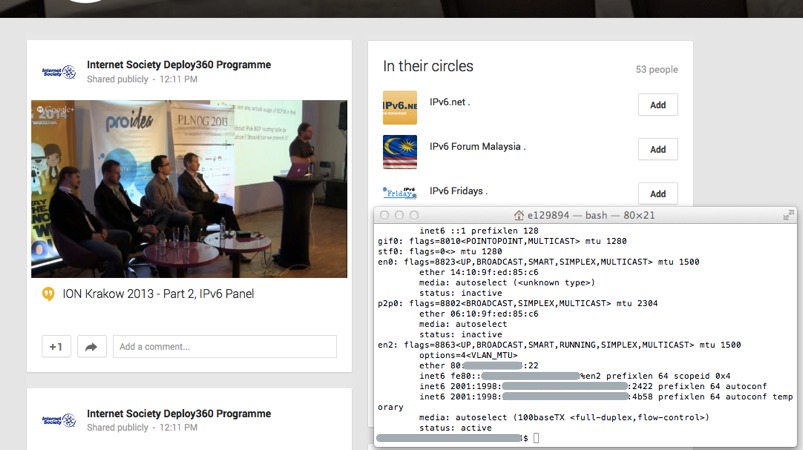
Task: Open the IPv6.net logo icon
Action: tap(400, 107)
